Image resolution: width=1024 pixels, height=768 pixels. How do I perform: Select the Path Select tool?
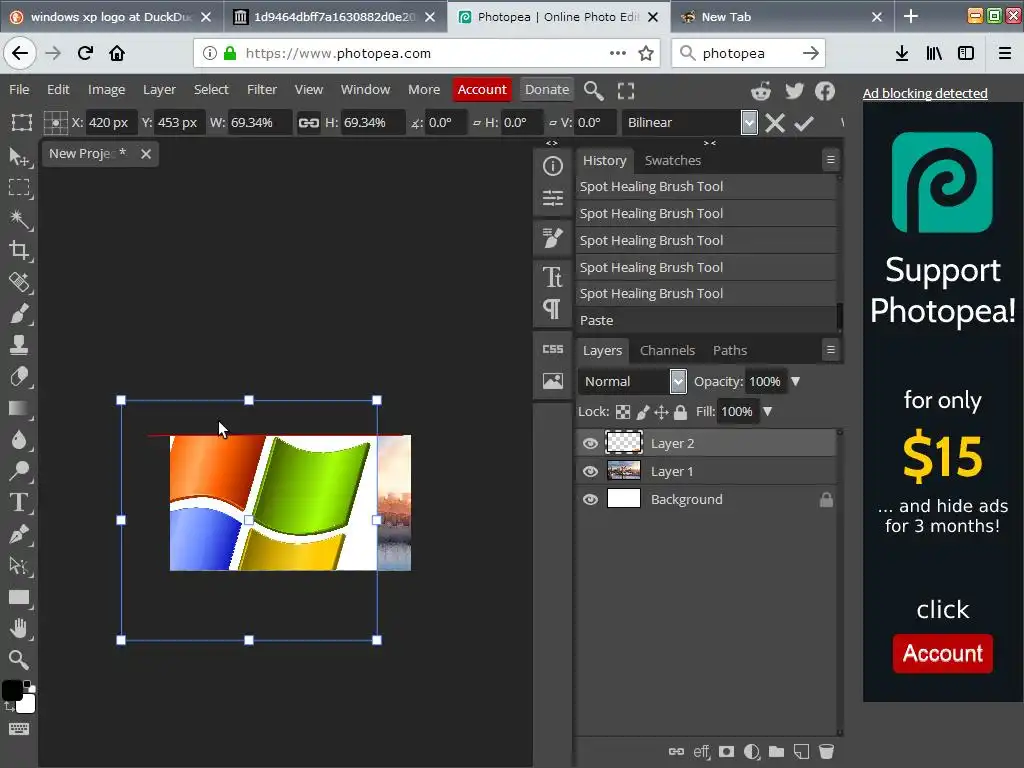19,566
